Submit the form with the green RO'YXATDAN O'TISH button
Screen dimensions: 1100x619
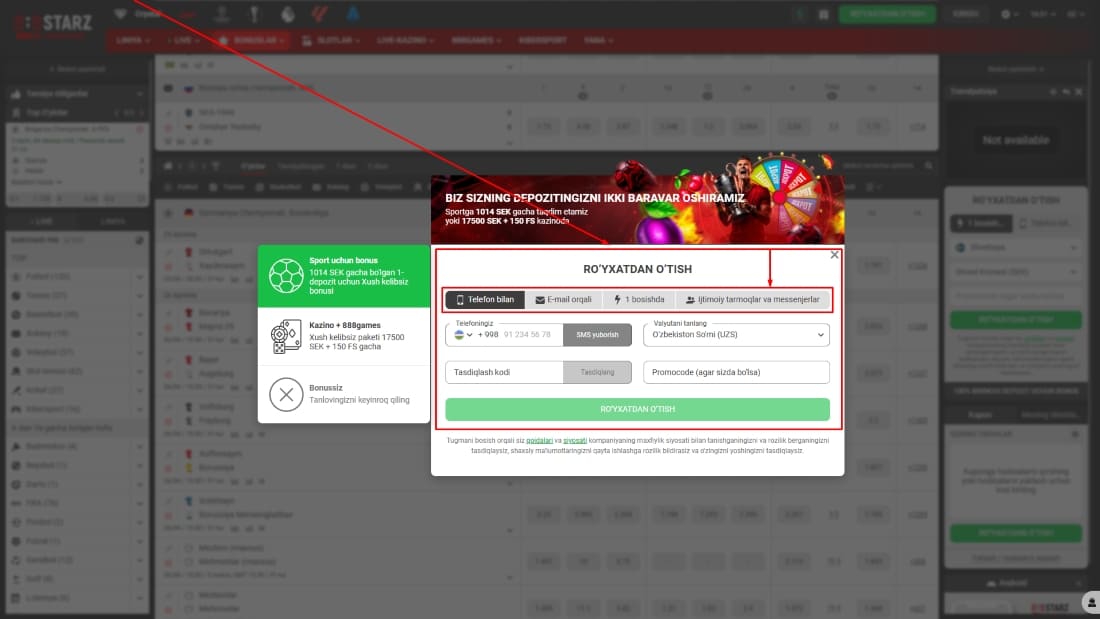637,409
